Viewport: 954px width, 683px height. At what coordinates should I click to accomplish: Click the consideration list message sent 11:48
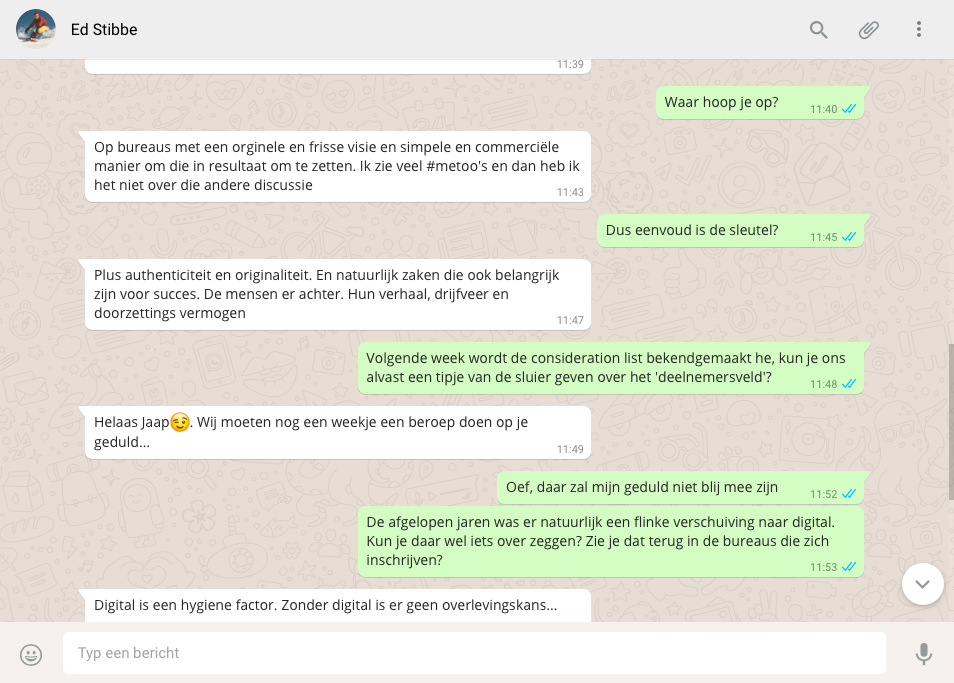coord(611,368)
